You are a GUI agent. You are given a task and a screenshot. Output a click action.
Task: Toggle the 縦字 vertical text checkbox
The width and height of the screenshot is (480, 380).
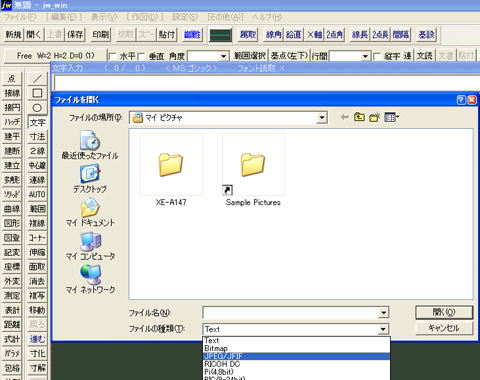tap(377, 56)
